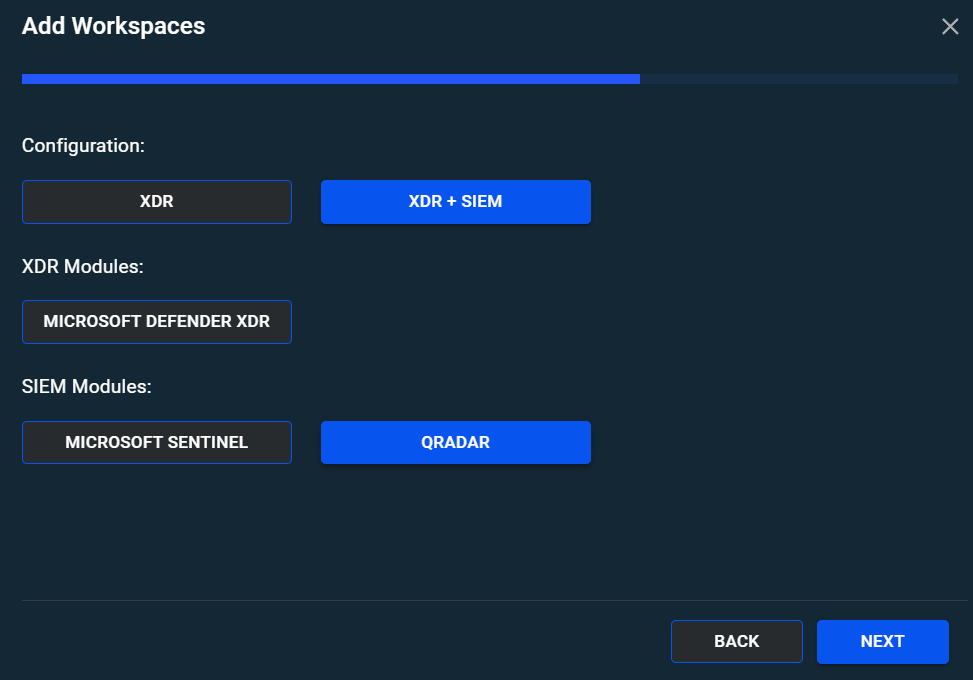Deselect the QRadar SIEM module
Viewport: 973px width, 680px height.
(x=455, y=442)
